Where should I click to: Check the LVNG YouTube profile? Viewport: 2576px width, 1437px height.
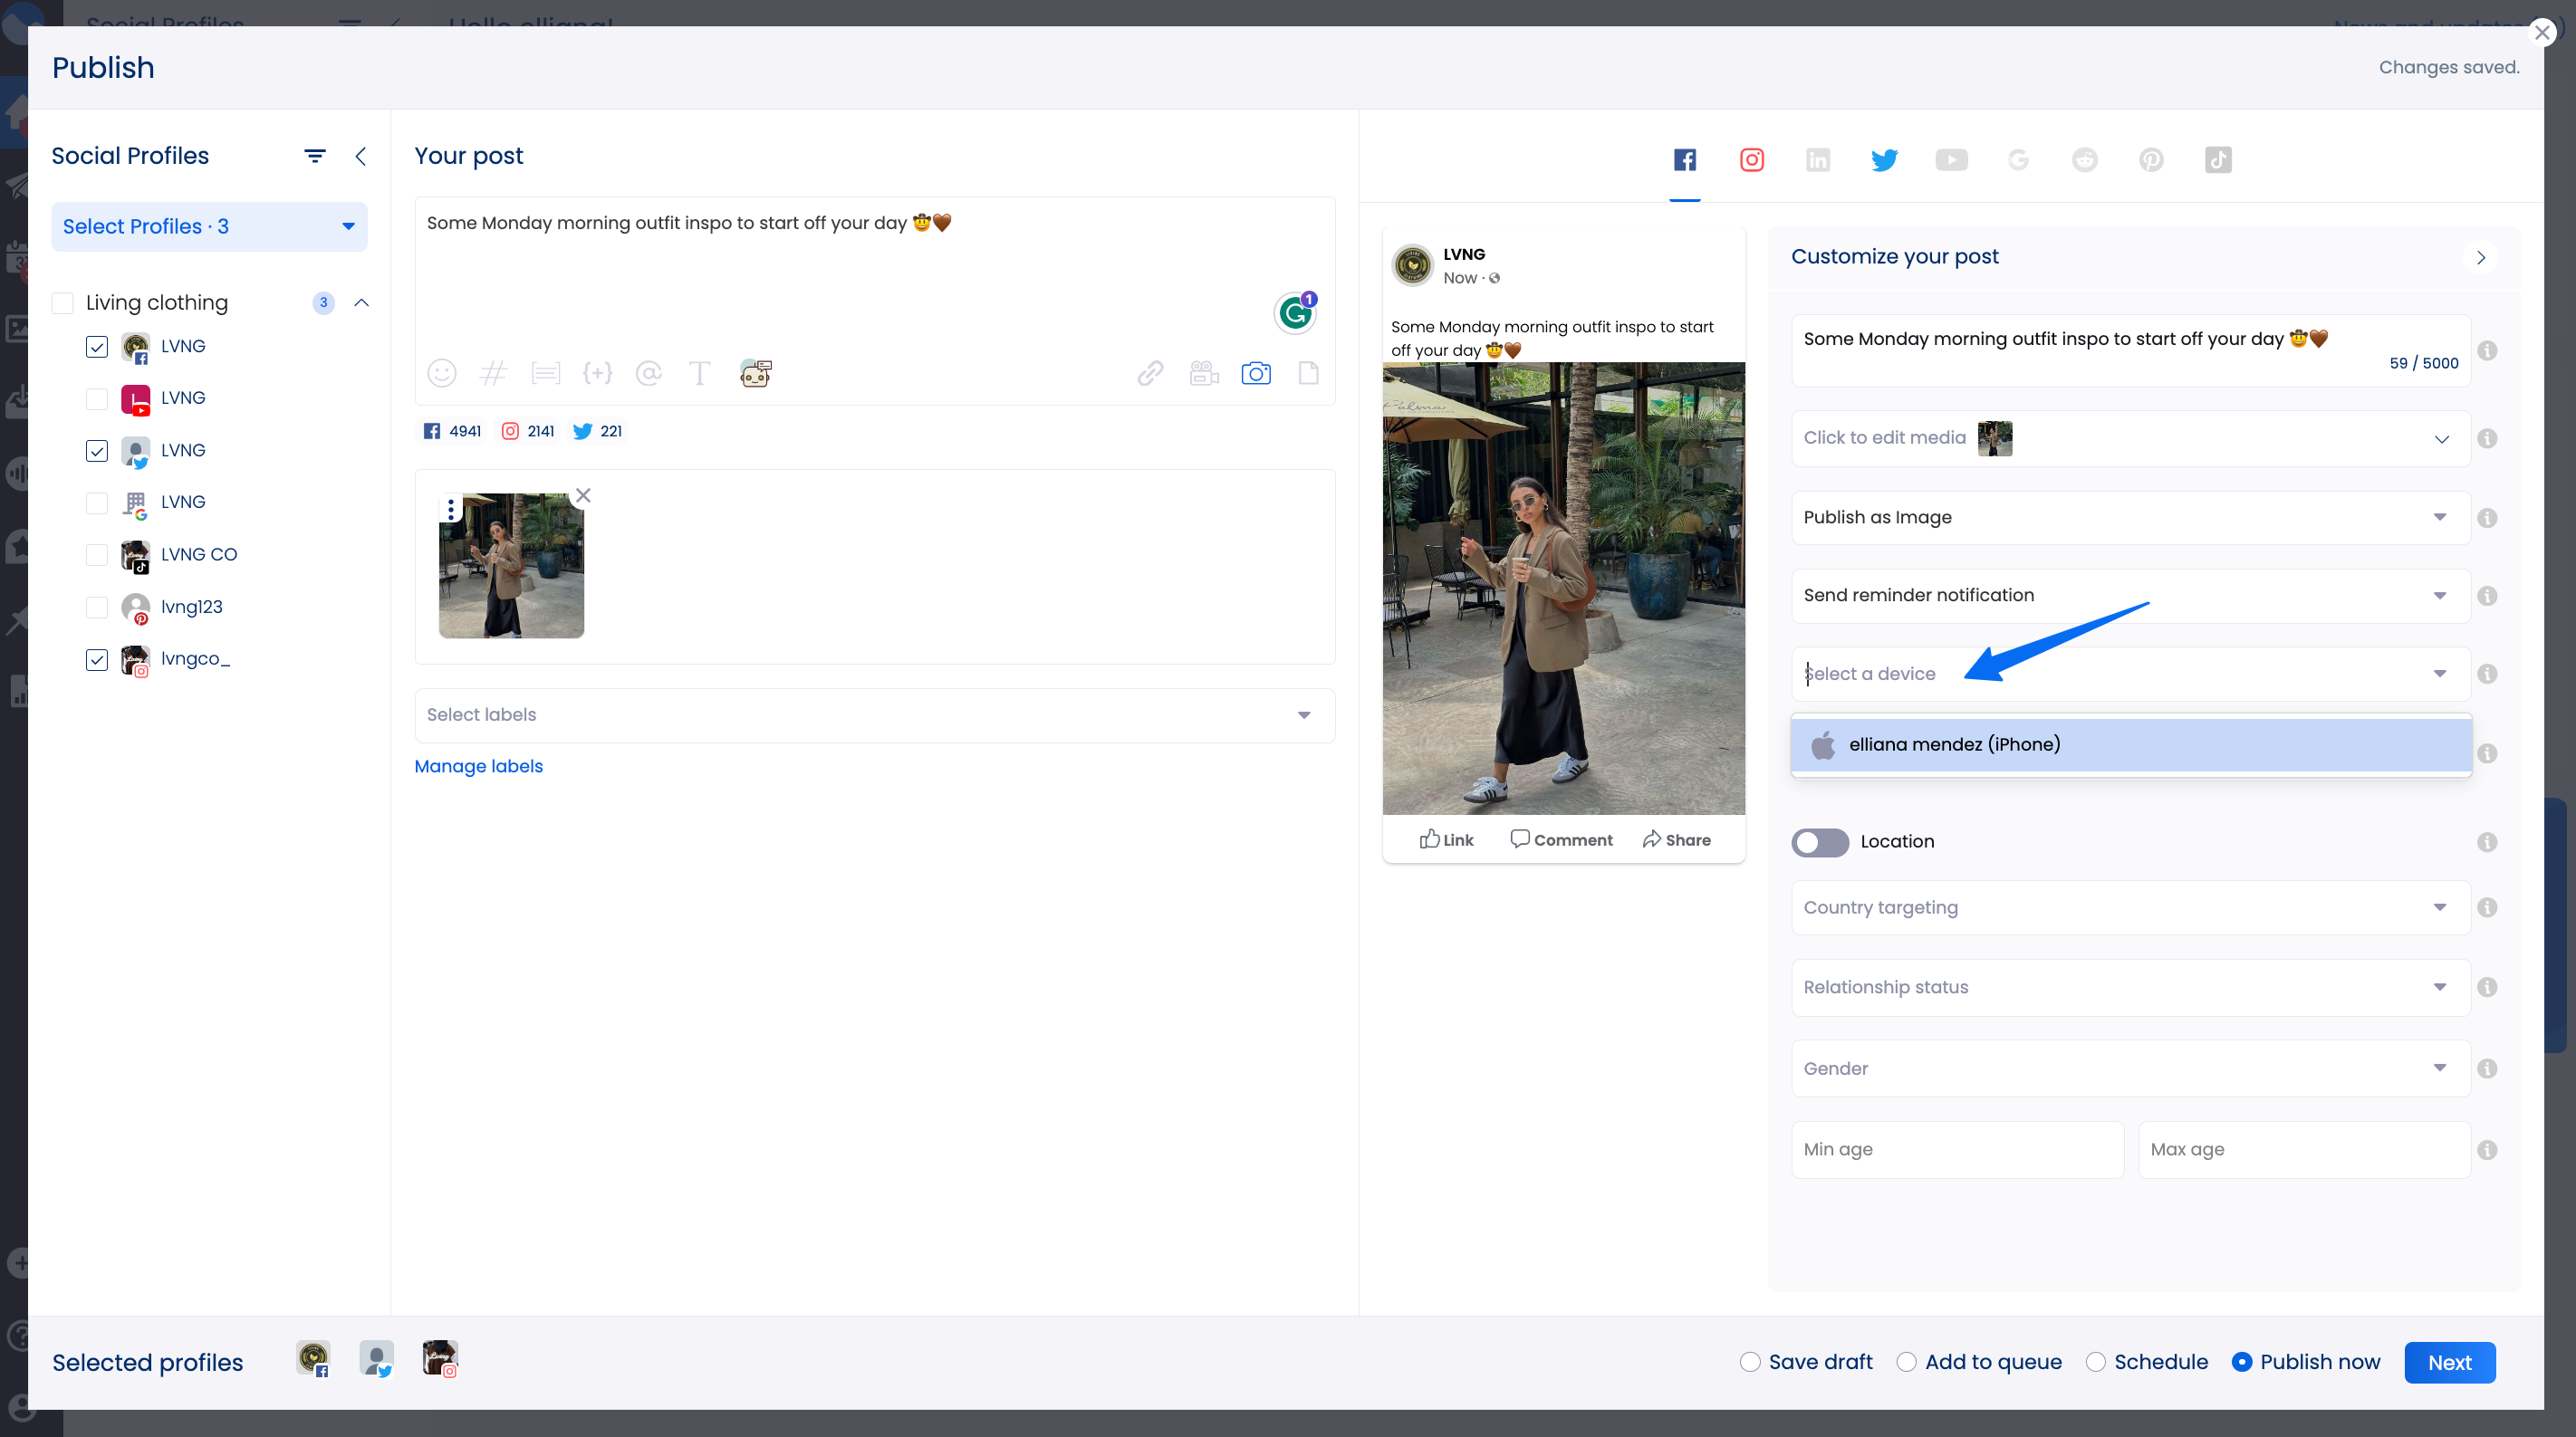click(x=97, y=399)
